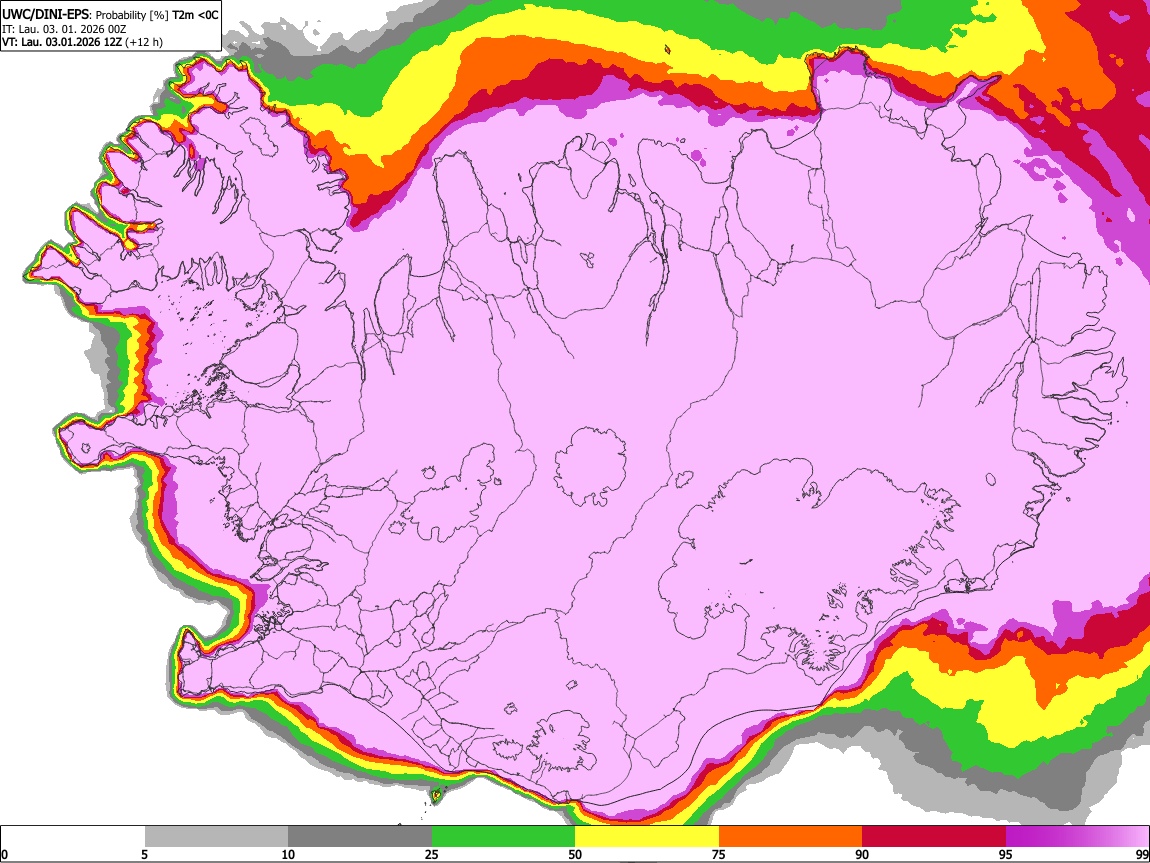This screenshot has width=1150, height=863.
Task: Click the white 0–5% legend segment
Action: pyautogui.click(x=73, y=837)
